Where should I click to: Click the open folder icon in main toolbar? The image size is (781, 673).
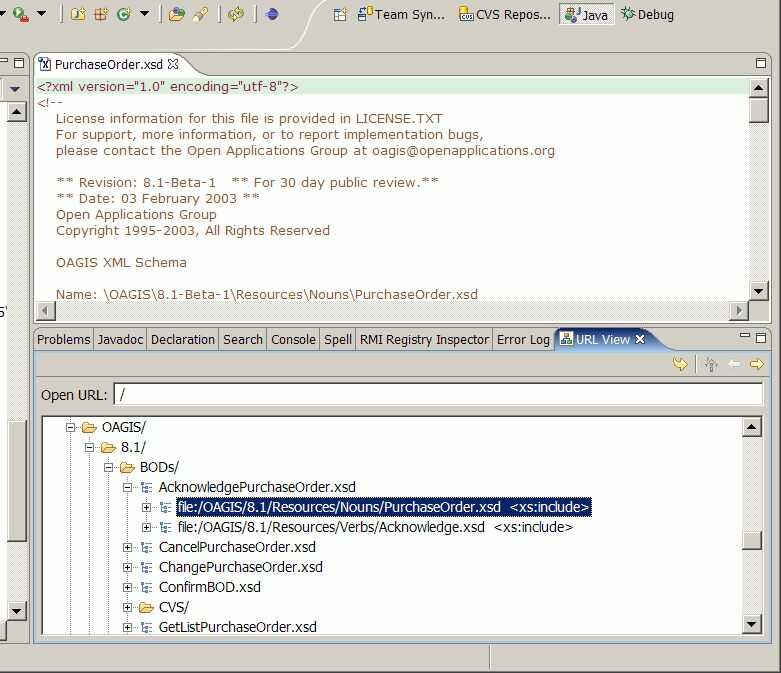point(176,14)
